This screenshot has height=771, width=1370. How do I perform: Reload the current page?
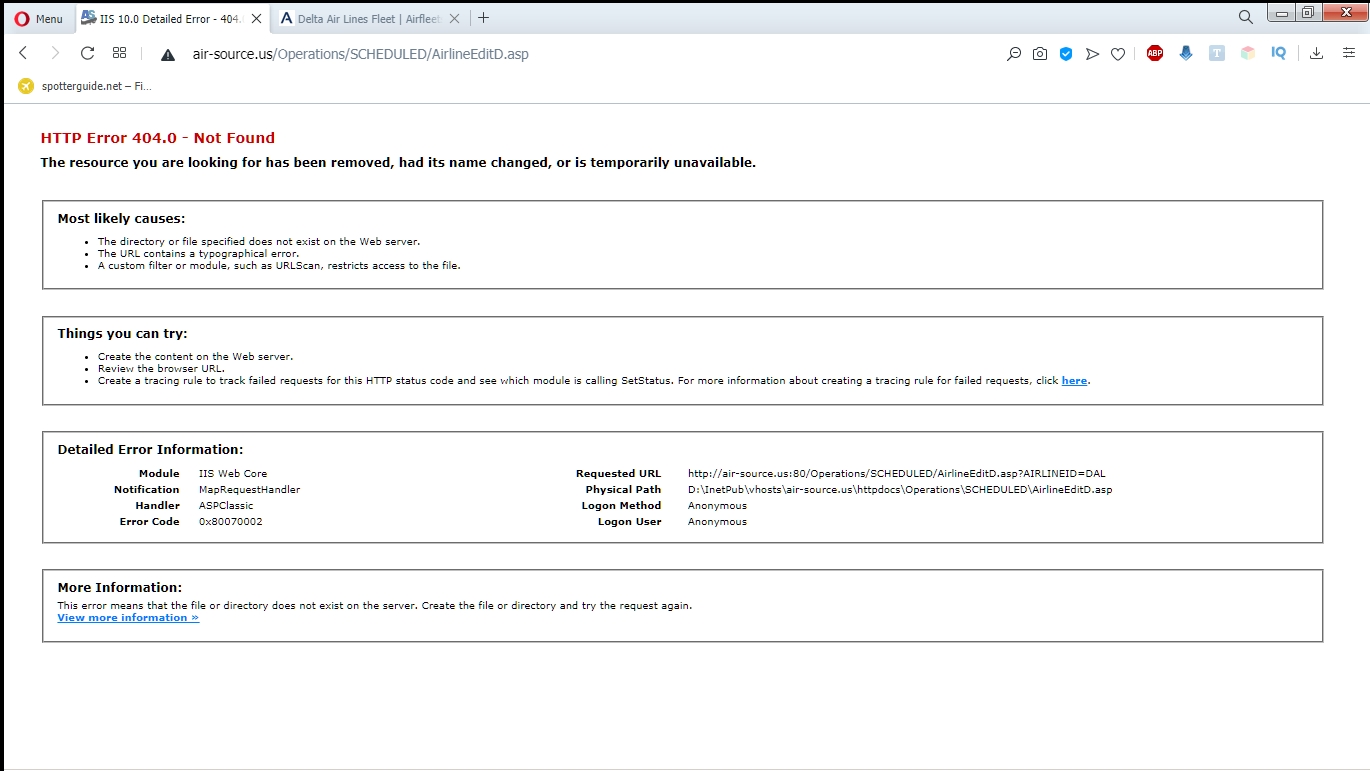pyautogui.click(x=87, y=53)
